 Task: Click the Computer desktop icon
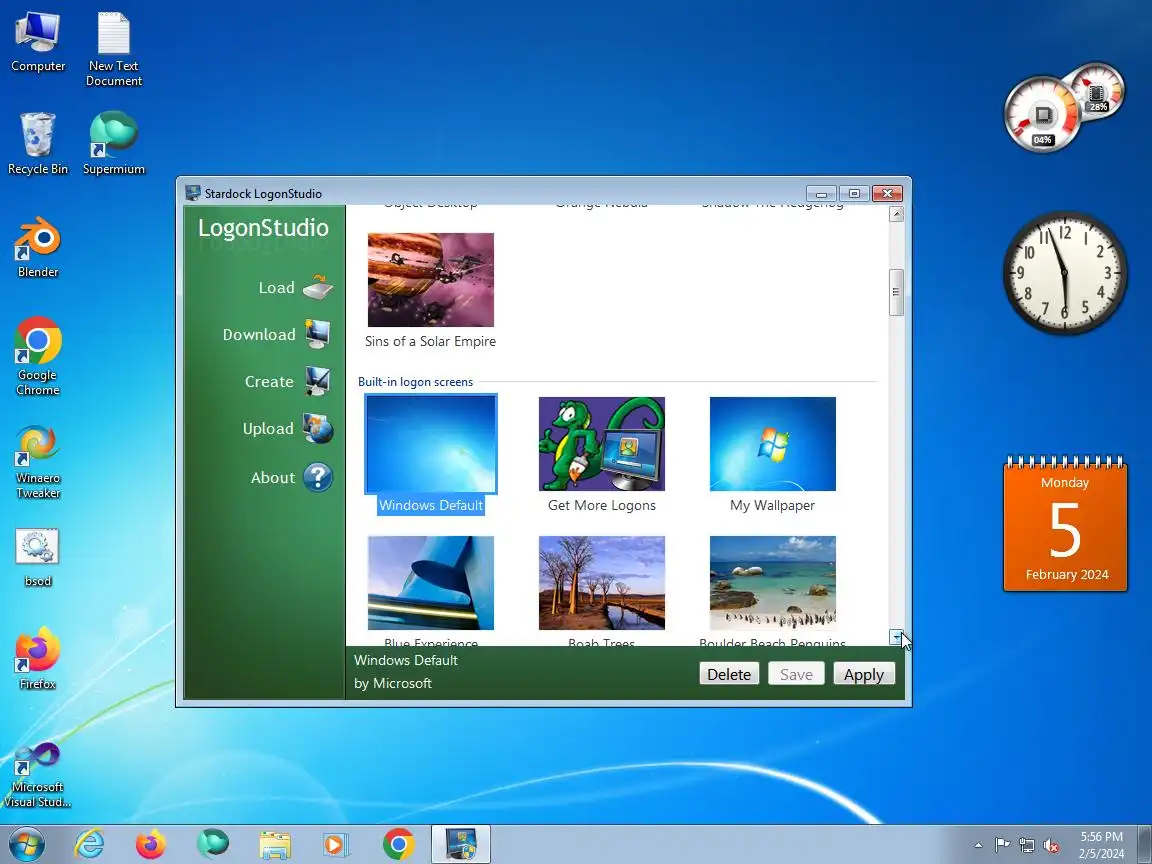pyautogui.click(x=38, y=43)
